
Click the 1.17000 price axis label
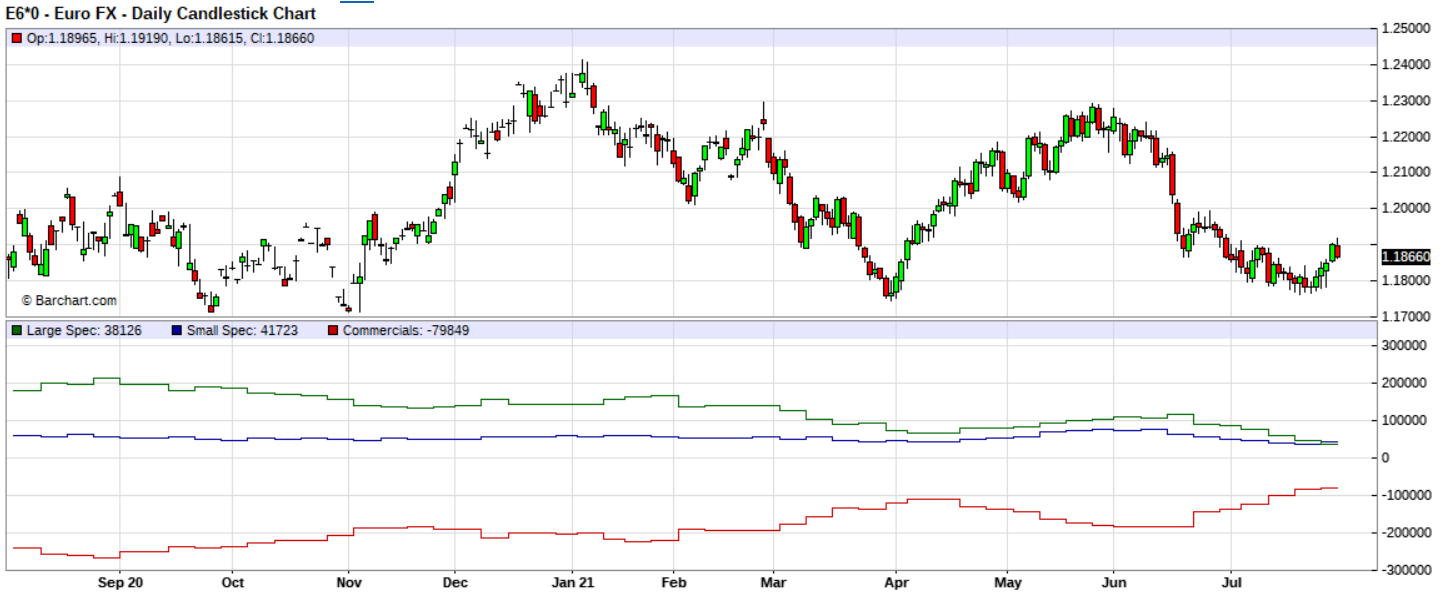[1405, 317]
